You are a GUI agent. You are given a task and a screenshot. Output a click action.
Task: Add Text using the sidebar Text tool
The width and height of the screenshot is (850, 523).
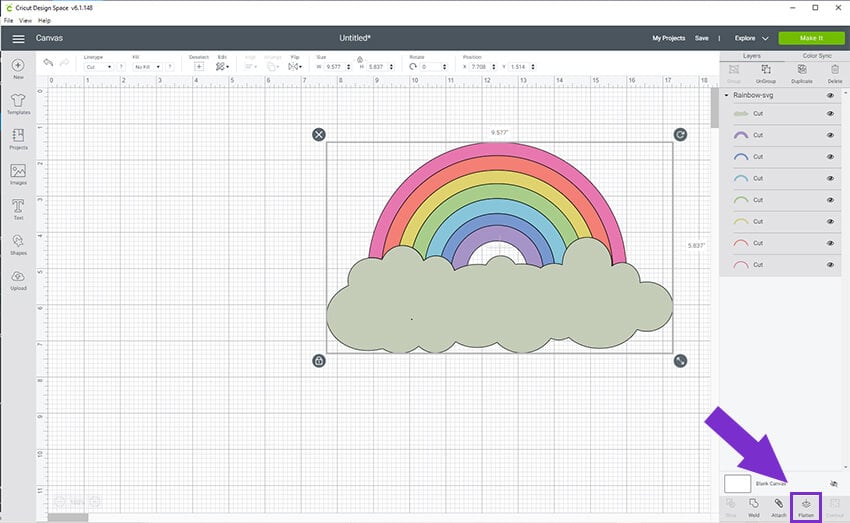pos(18,209)
